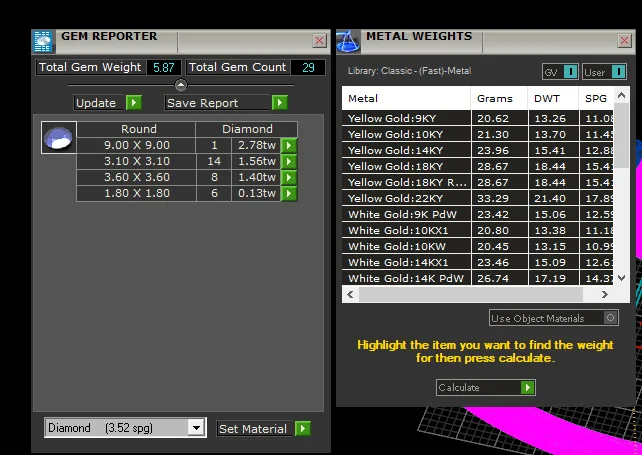
Task: Click the green arrow for 2.78tw row
Action: pyautogui.click(x=289, y=145)
